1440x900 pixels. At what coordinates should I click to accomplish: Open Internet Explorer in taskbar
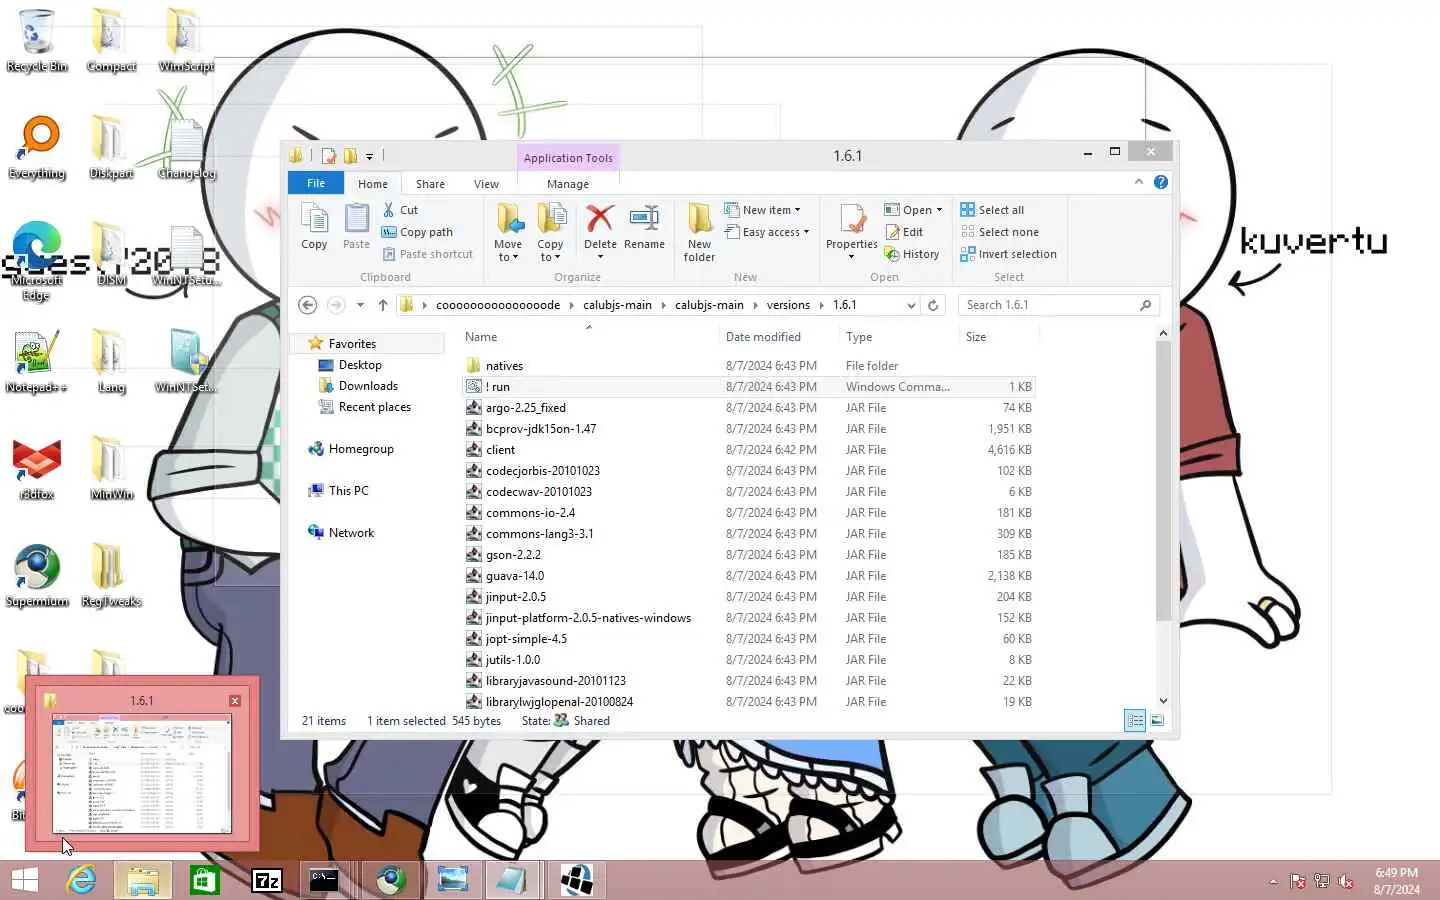81,880
